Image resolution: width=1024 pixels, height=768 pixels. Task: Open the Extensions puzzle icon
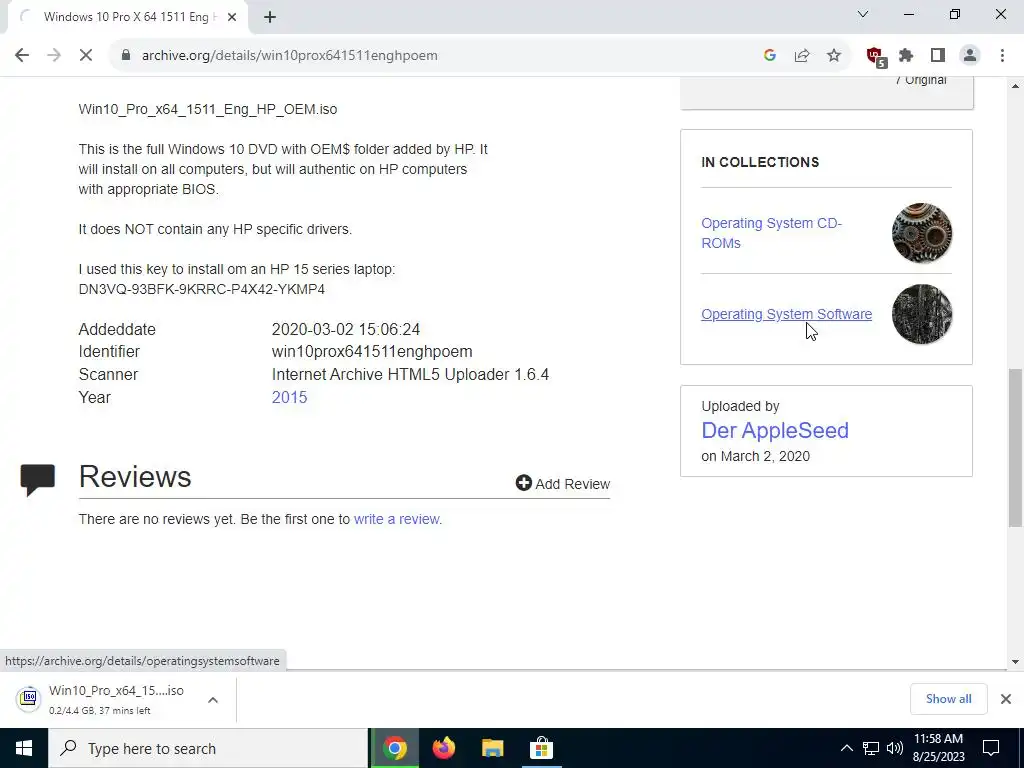[x=906, y=56]
